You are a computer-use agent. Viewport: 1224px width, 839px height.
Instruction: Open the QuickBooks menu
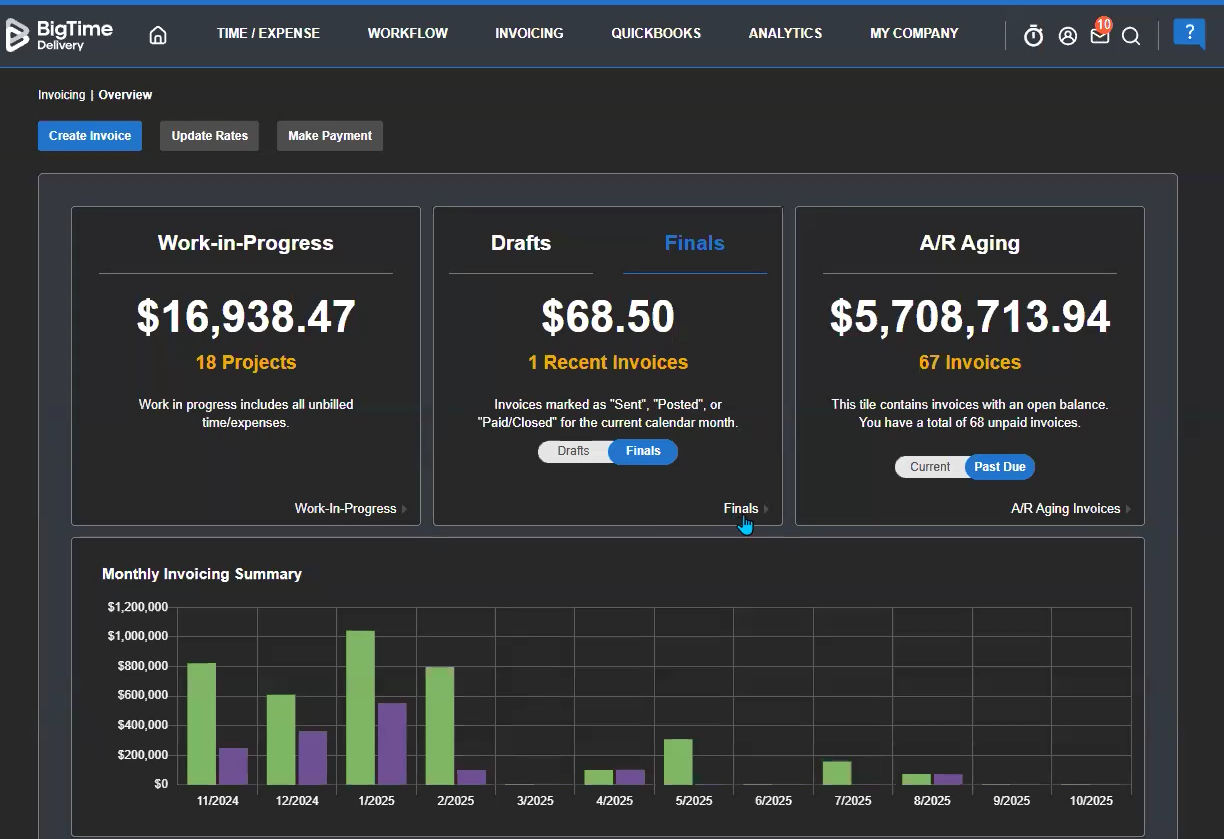(656, 33)
